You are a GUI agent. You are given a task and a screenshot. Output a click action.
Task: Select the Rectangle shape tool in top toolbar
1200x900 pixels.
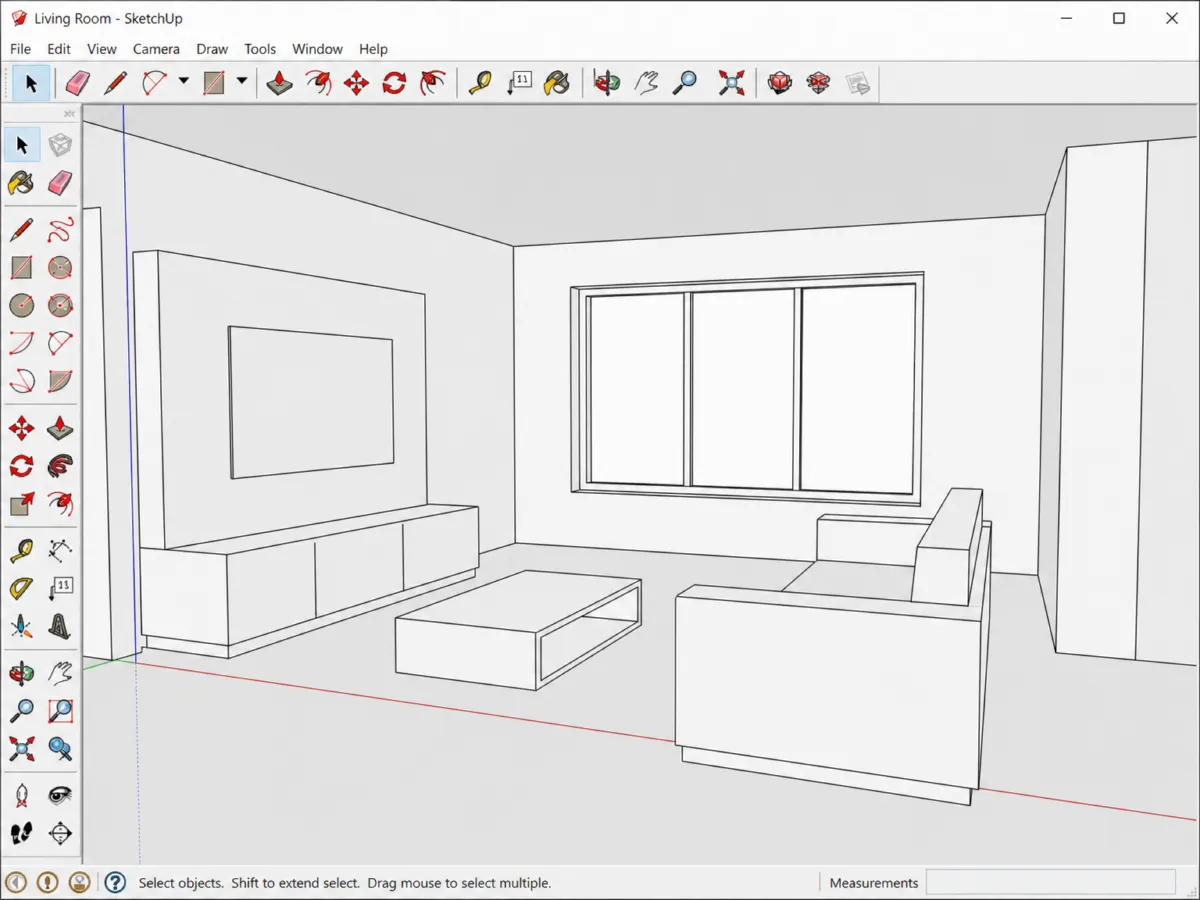tap(213, 83)
